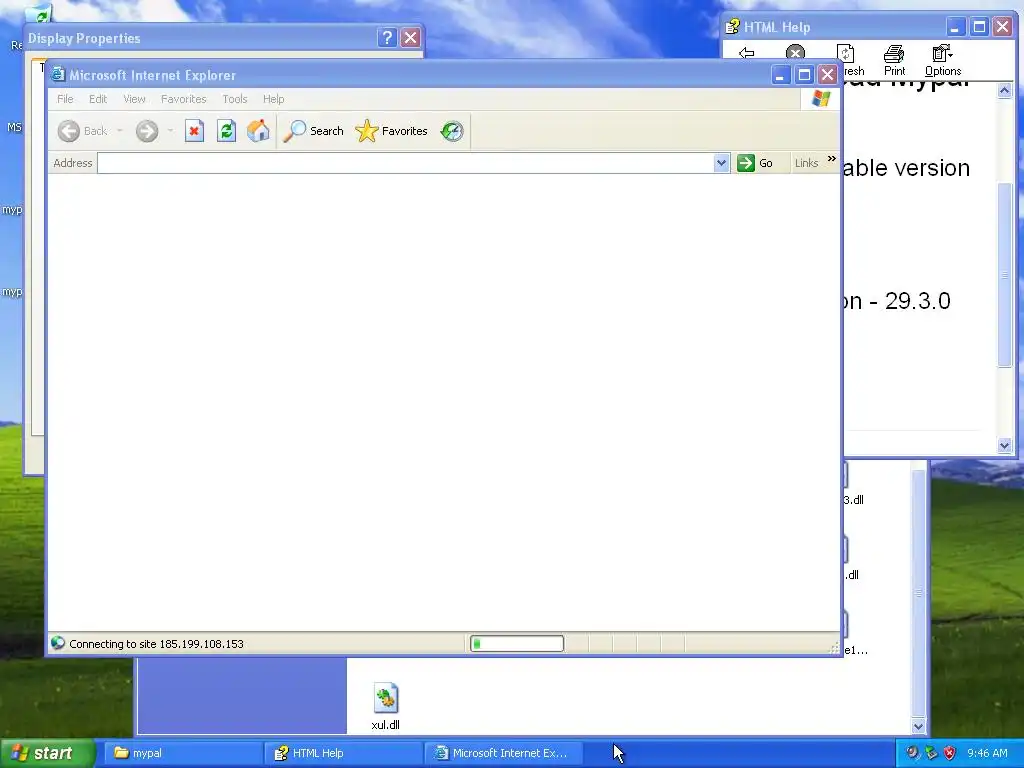Click the Windows flag logo in Internet Explorer
1024x768 pixels.
pos(821,99)
